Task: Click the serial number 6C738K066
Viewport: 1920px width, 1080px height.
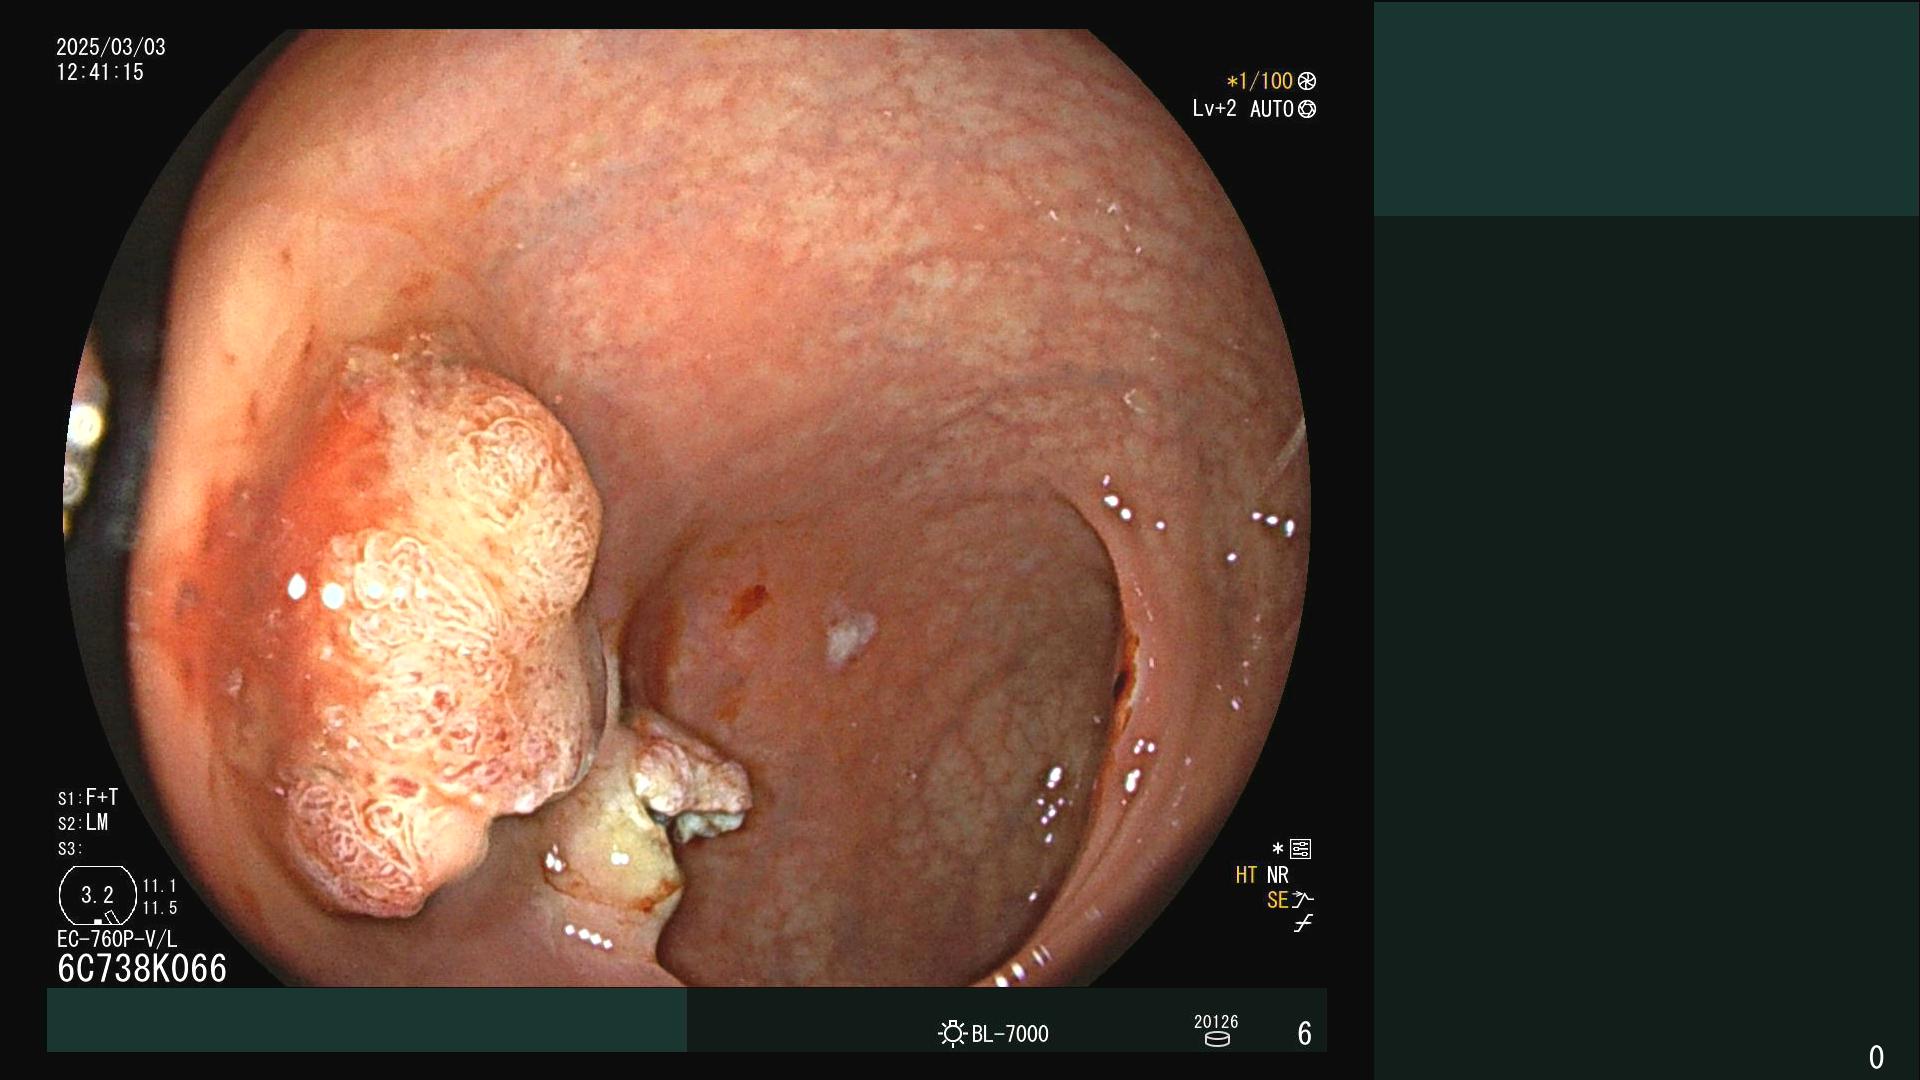Action: [142, 969]
